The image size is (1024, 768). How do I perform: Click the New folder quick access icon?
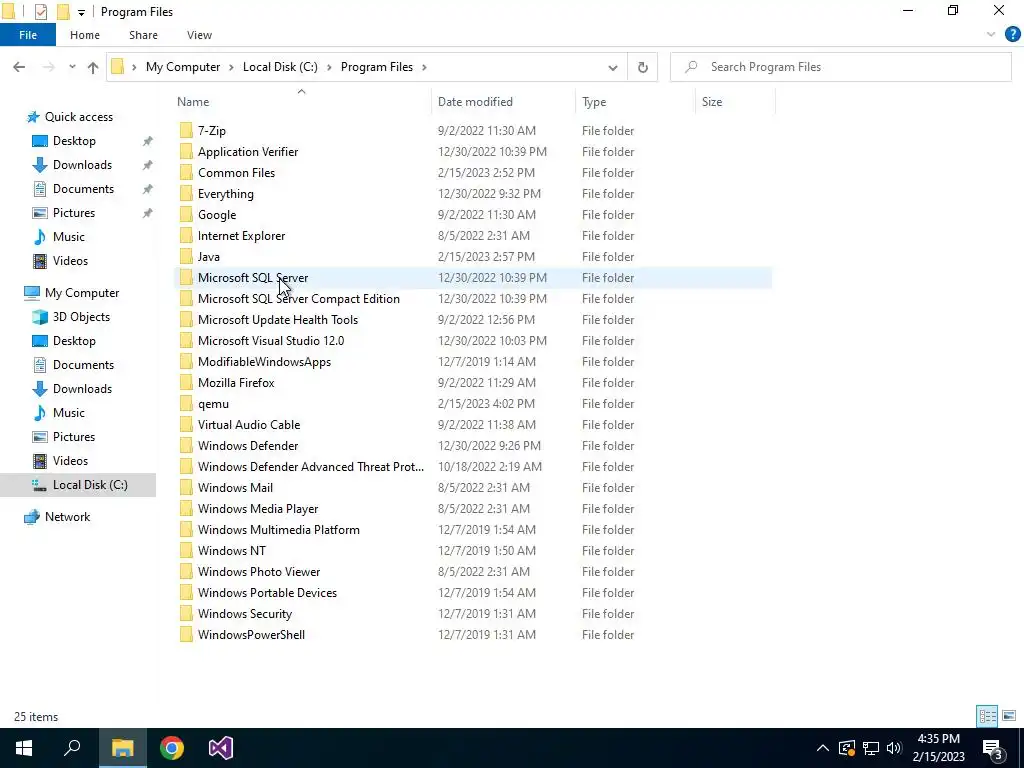point(63,12)
